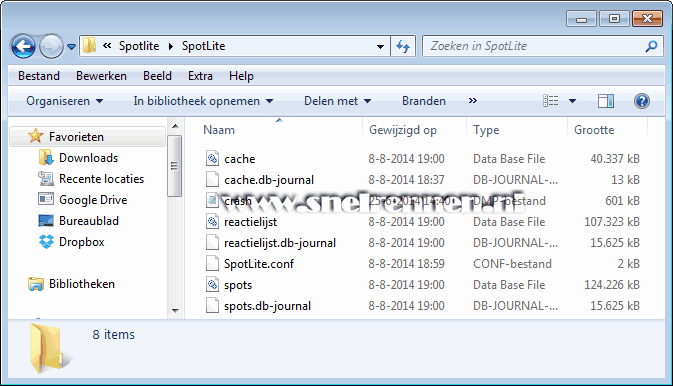Click the spots file database icon

click(212, 285)
